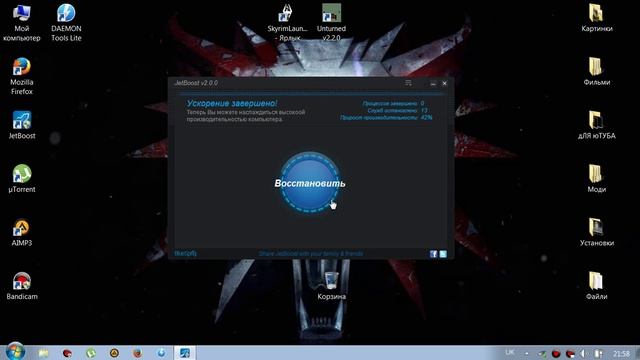Image resolution: width=640 pixels, height=360 pixels.
Task: Select the Моди folder on desktop
Action: pyautogui.click(x=596, y=178)
